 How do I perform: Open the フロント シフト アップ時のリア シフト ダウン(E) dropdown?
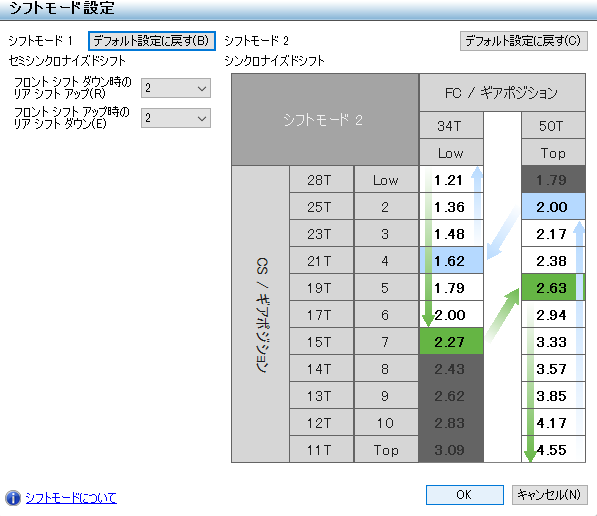click(176, 118)
